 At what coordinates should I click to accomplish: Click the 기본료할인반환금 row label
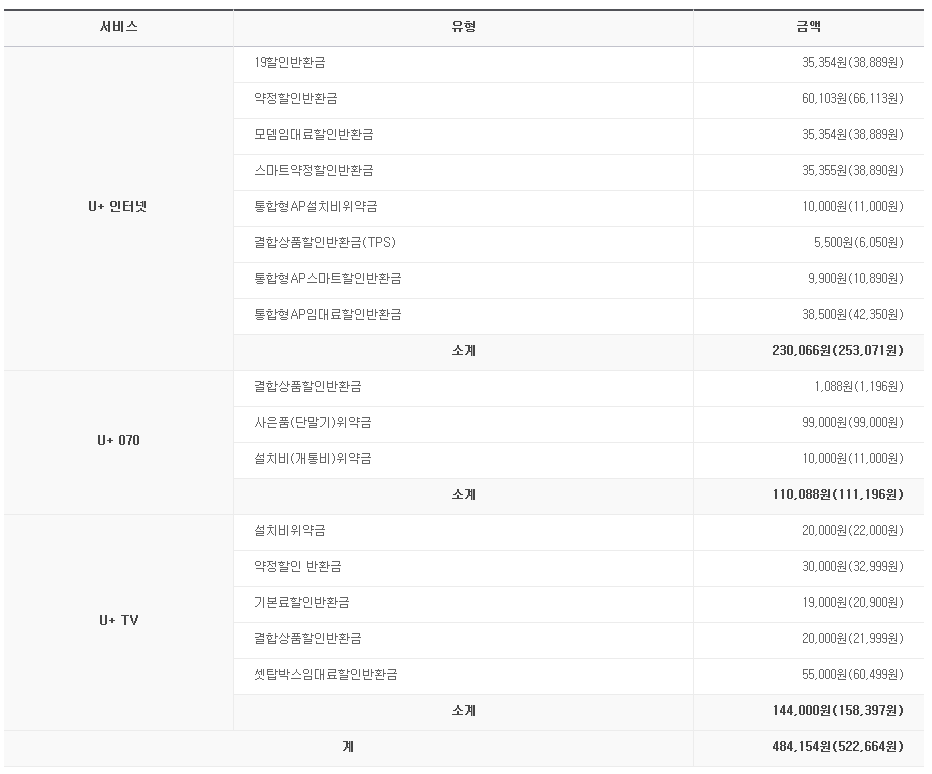tap(301, 603)
